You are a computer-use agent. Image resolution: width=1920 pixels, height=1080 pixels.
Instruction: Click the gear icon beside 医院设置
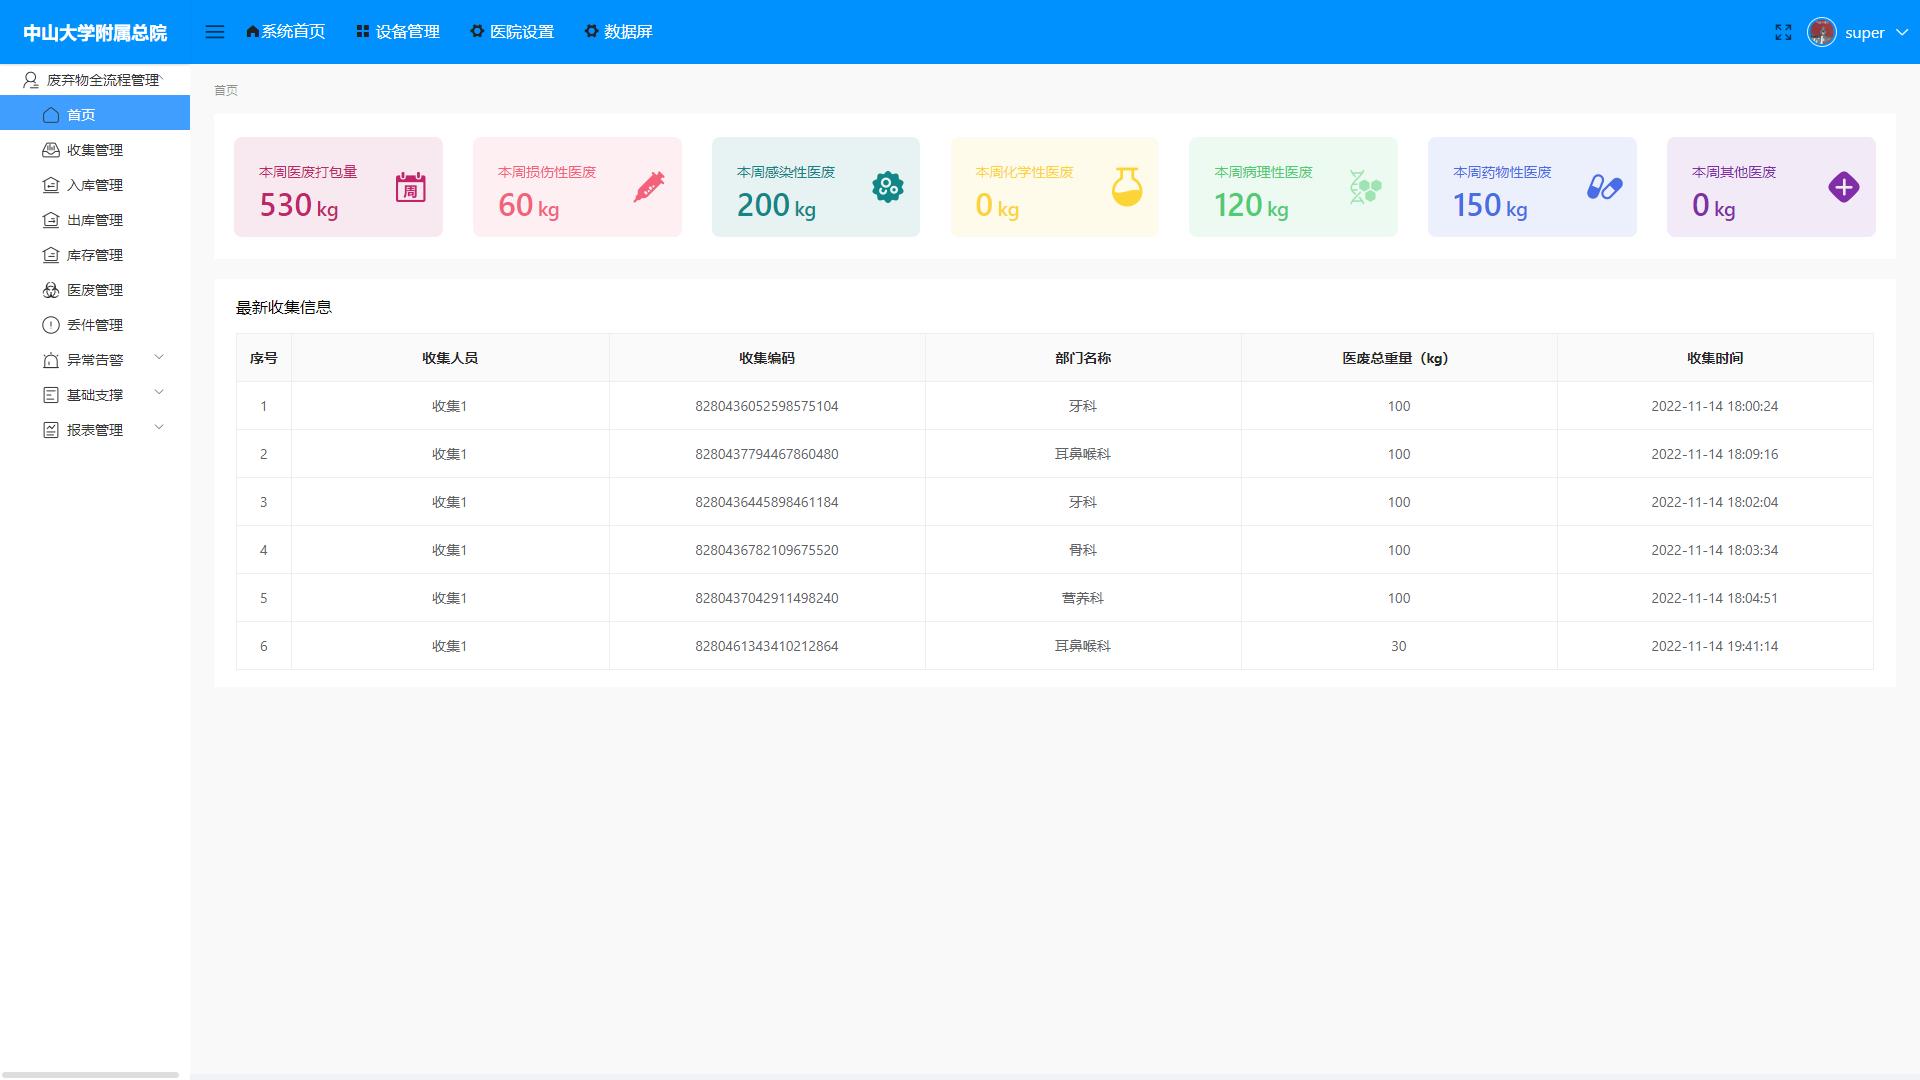click(477, 32)
